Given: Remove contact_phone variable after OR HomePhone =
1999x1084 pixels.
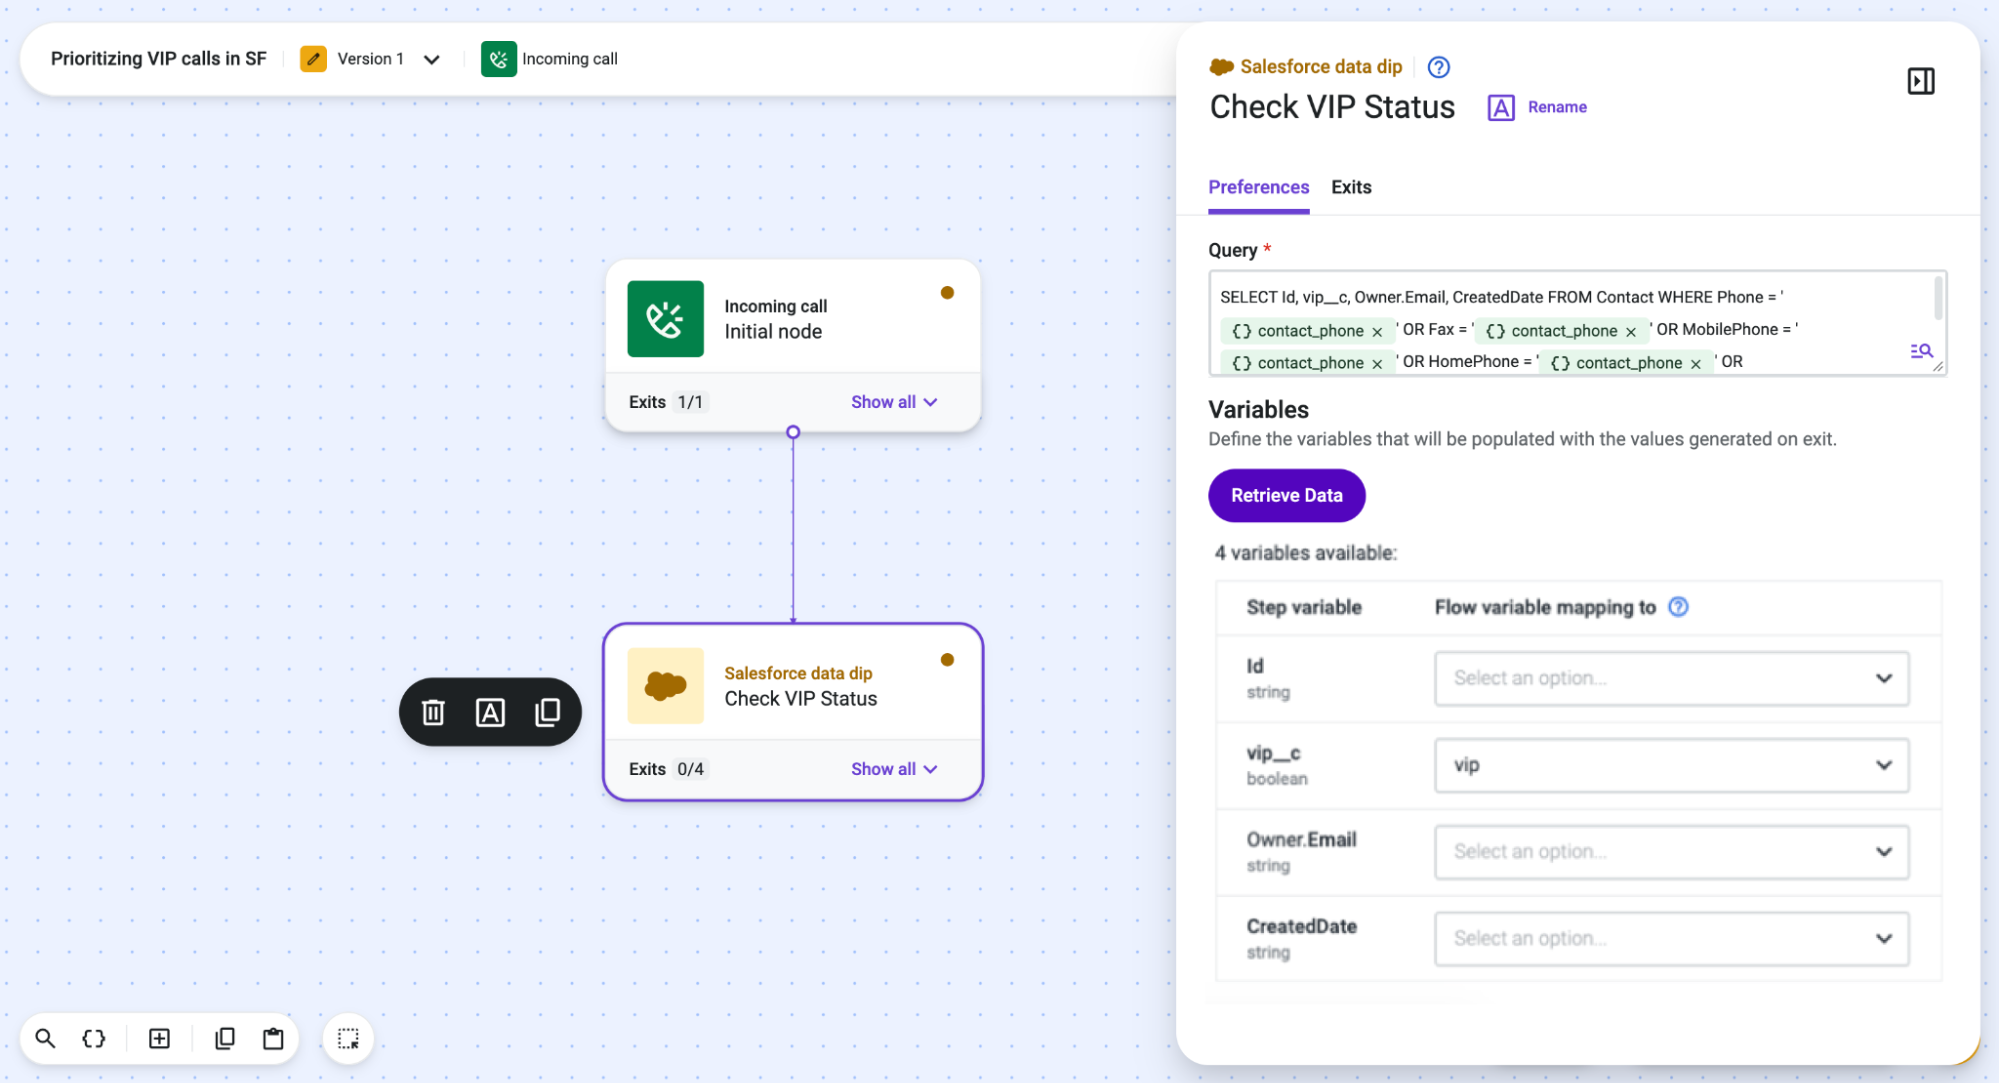Looking at the screenshot, I should [x=1696, y=364].
